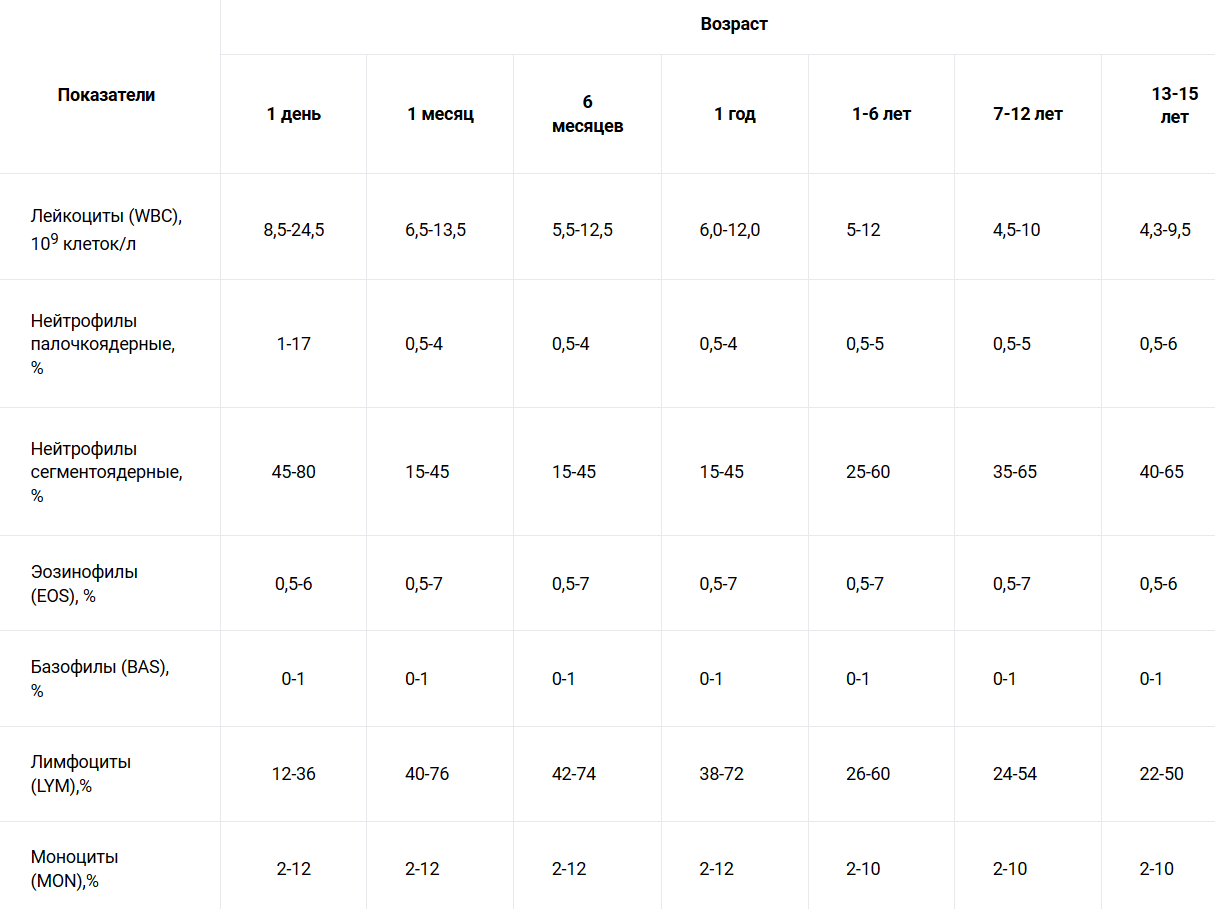Click the Возраст table header
Viewport: 1226px width, 909px height.
click(734, 24)
